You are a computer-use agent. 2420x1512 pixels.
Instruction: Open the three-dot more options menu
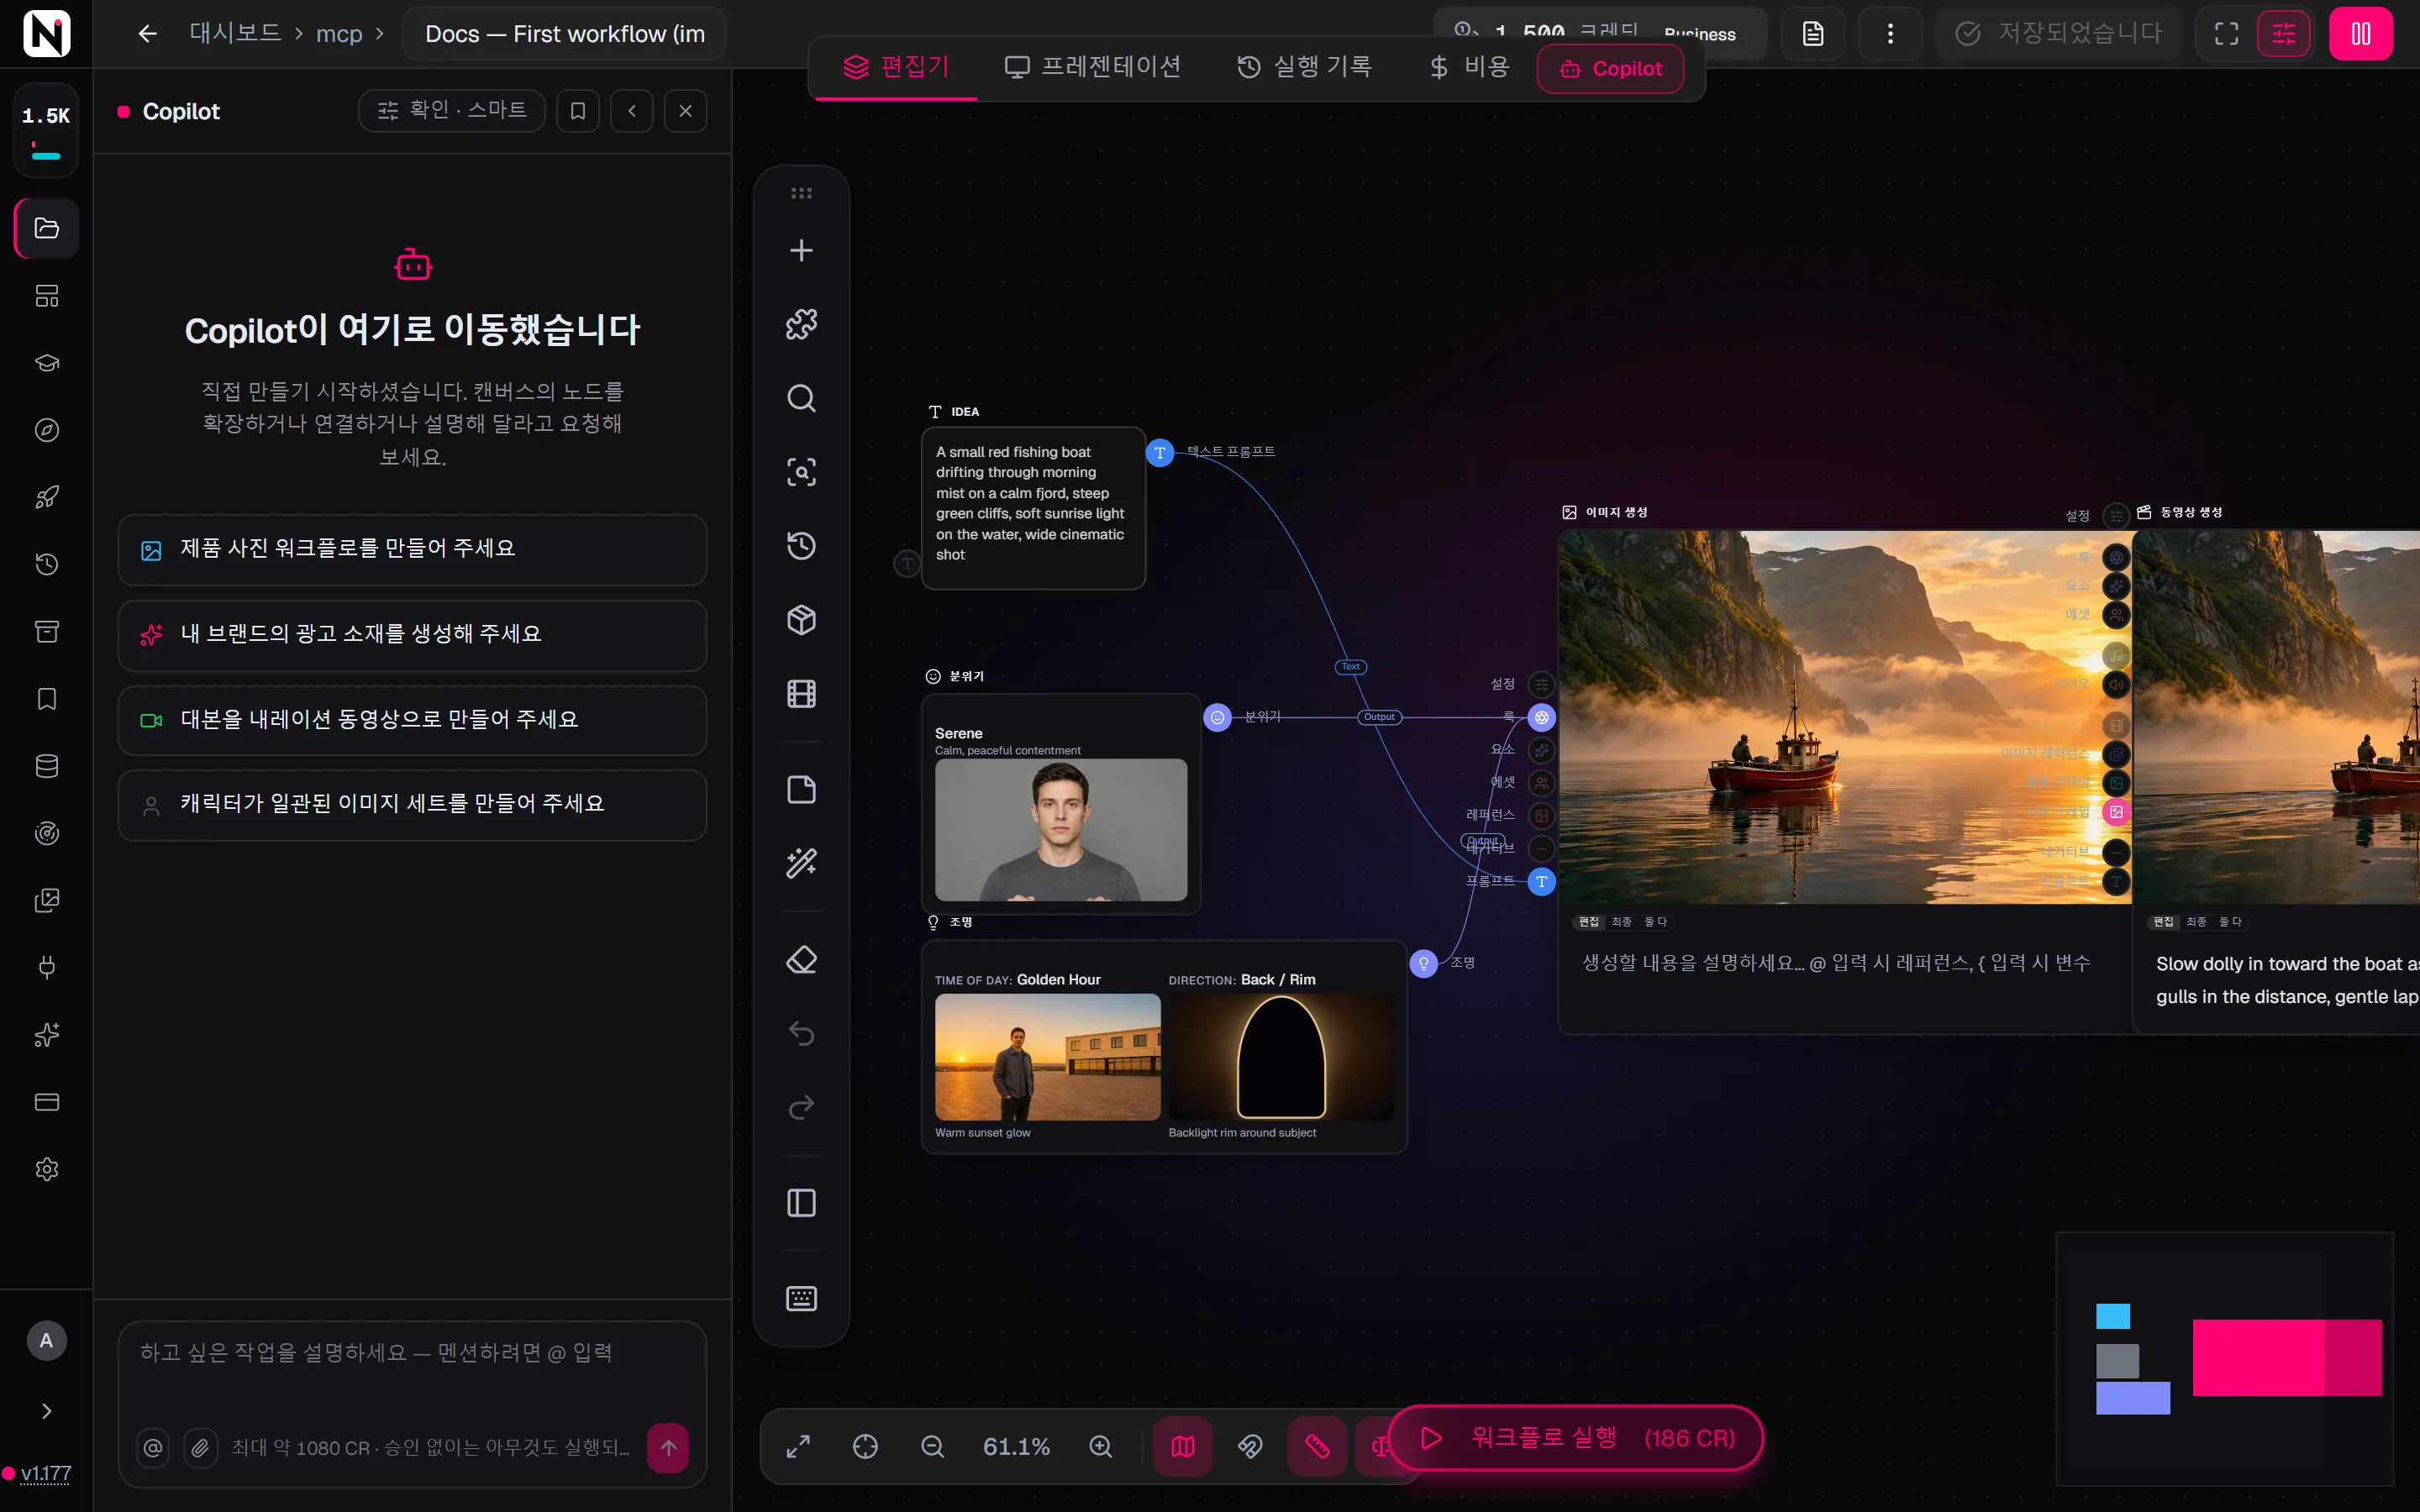click(x=1889, y=34)
